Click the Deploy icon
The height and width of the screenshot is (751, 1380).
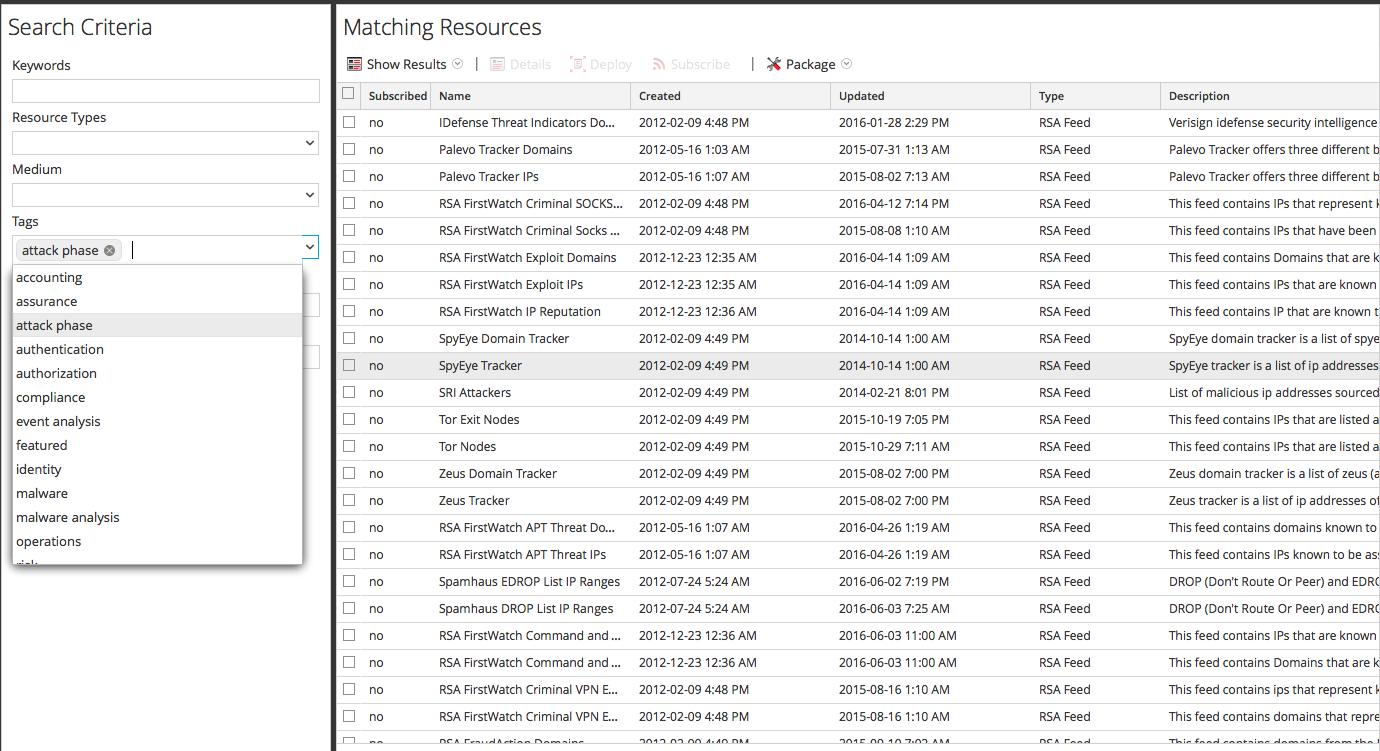point(577,63)
